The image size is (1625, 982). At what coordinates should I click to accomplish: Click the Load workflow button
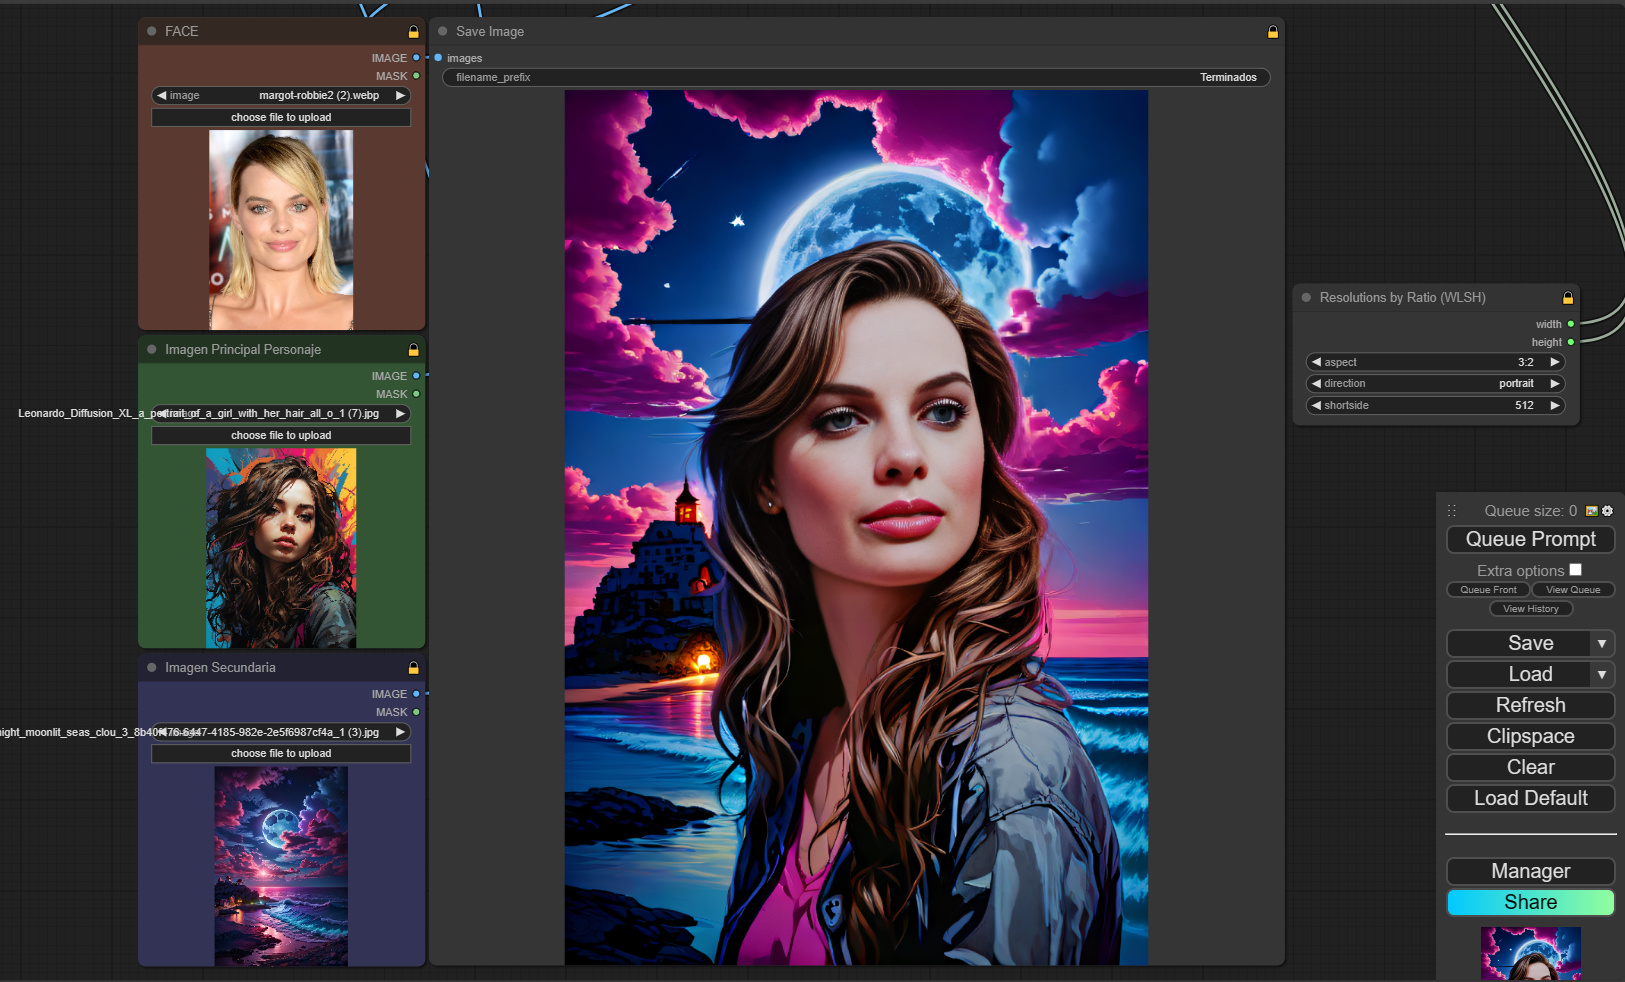pos(1518,675)
